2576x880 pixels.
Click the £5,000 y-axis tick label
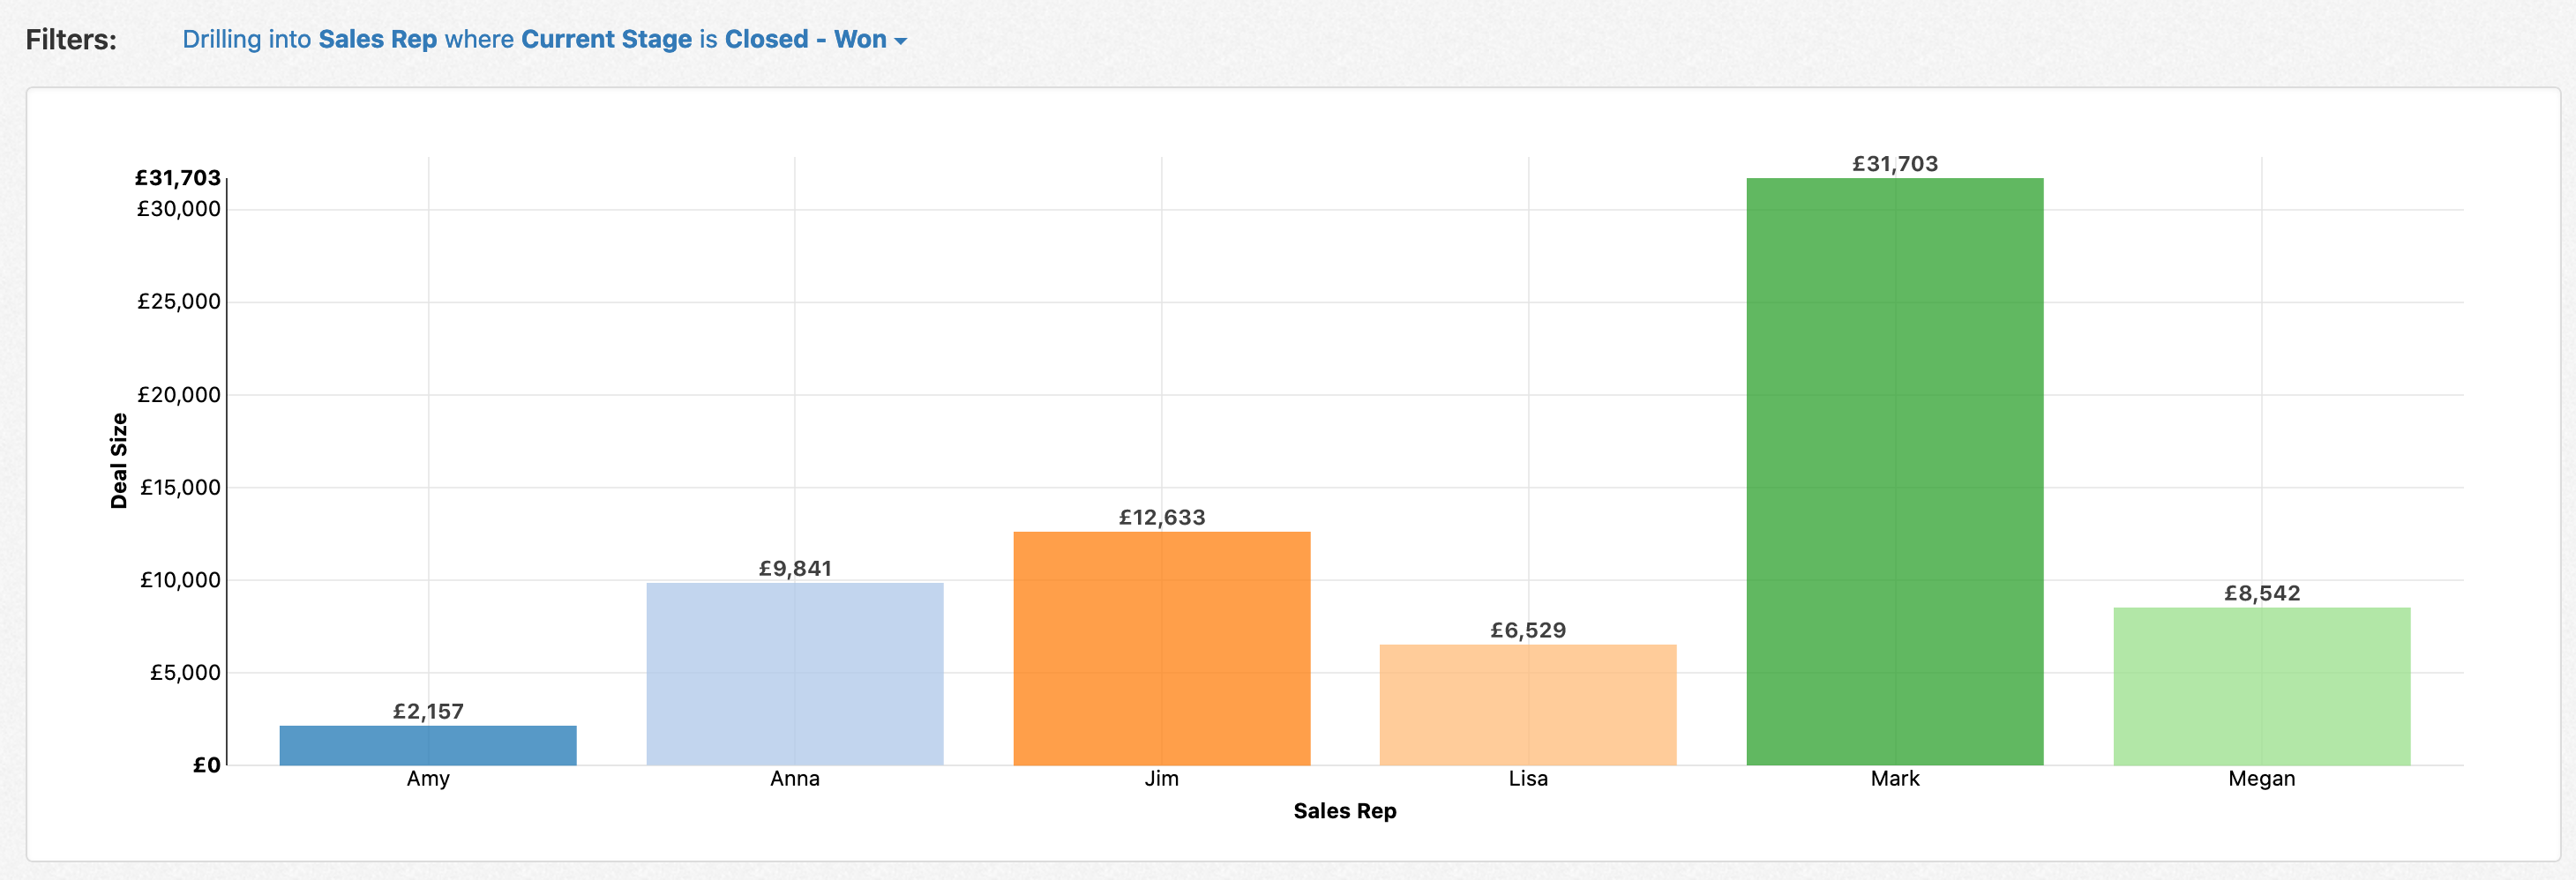pyautogui.click(x=185, y=672)
